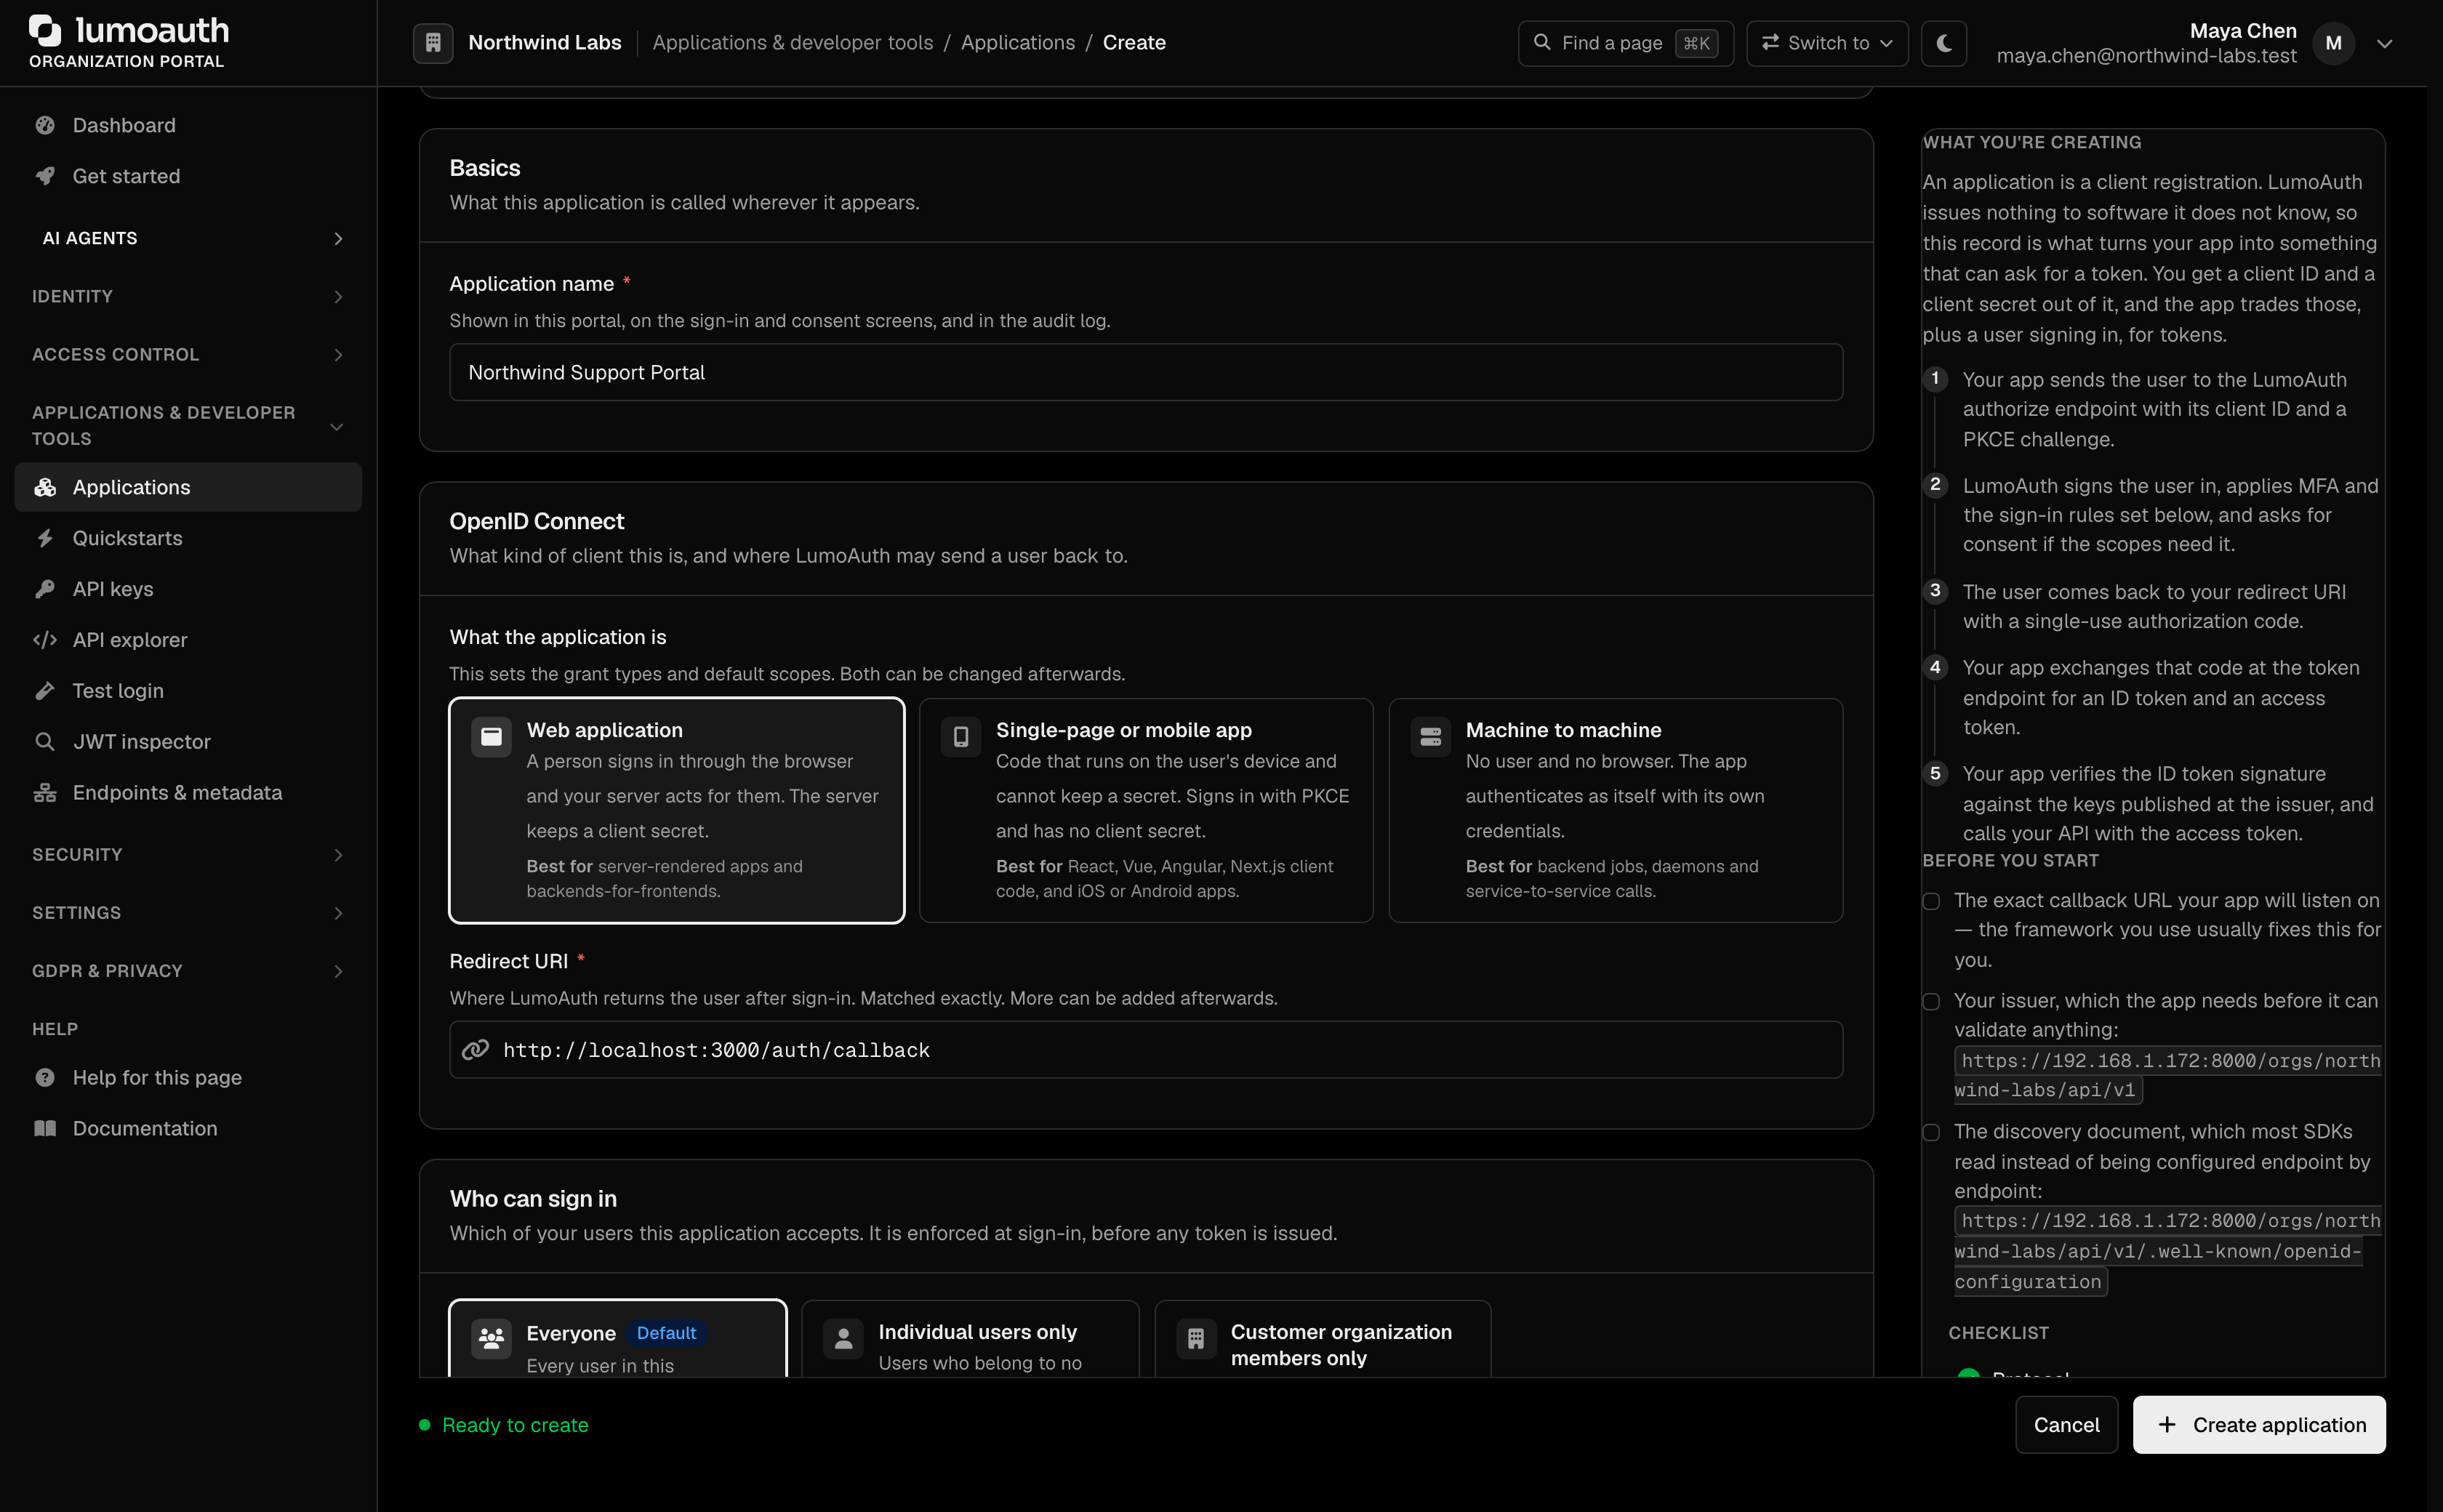Select Customer organization members only option
This screenshot has width=2443, height=1512.
pyautogui.click(x=1323, y=1339)
